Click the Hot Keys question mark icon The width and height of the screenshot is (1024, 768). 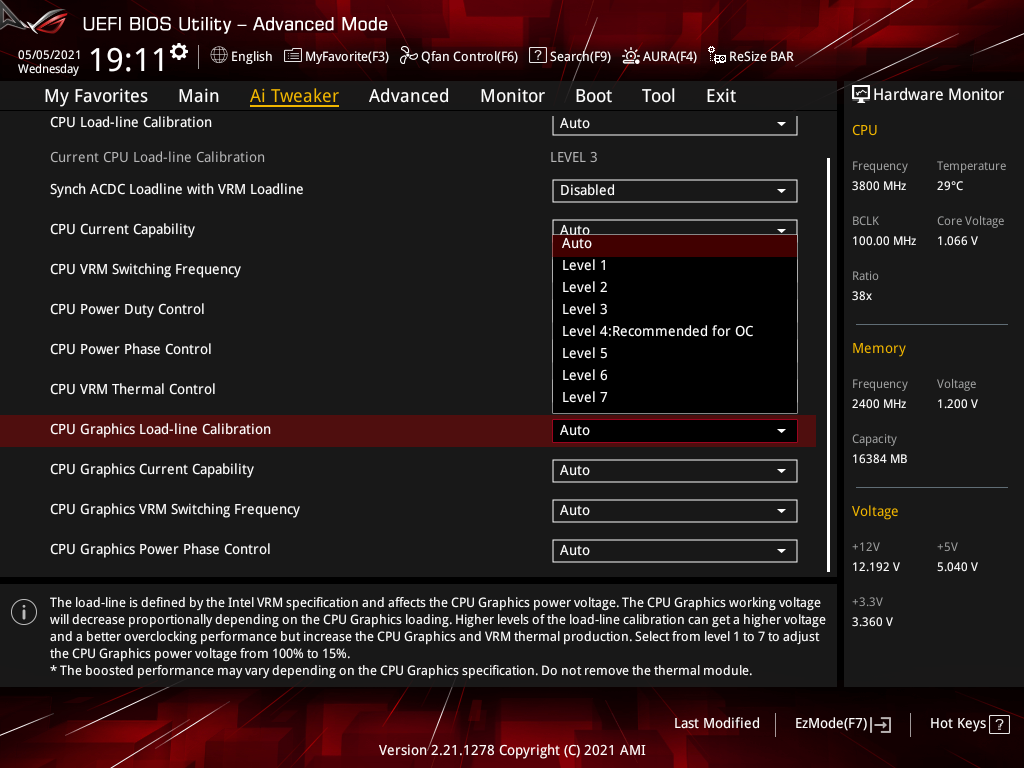pyautogui.click(x=998, y=724)
